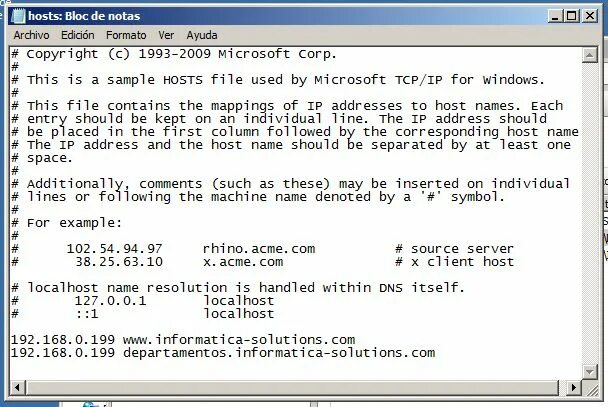Open the Ver menu
The width and height of the screenshot is (608, 407).
pyautogui.click(x=166, y=35)
